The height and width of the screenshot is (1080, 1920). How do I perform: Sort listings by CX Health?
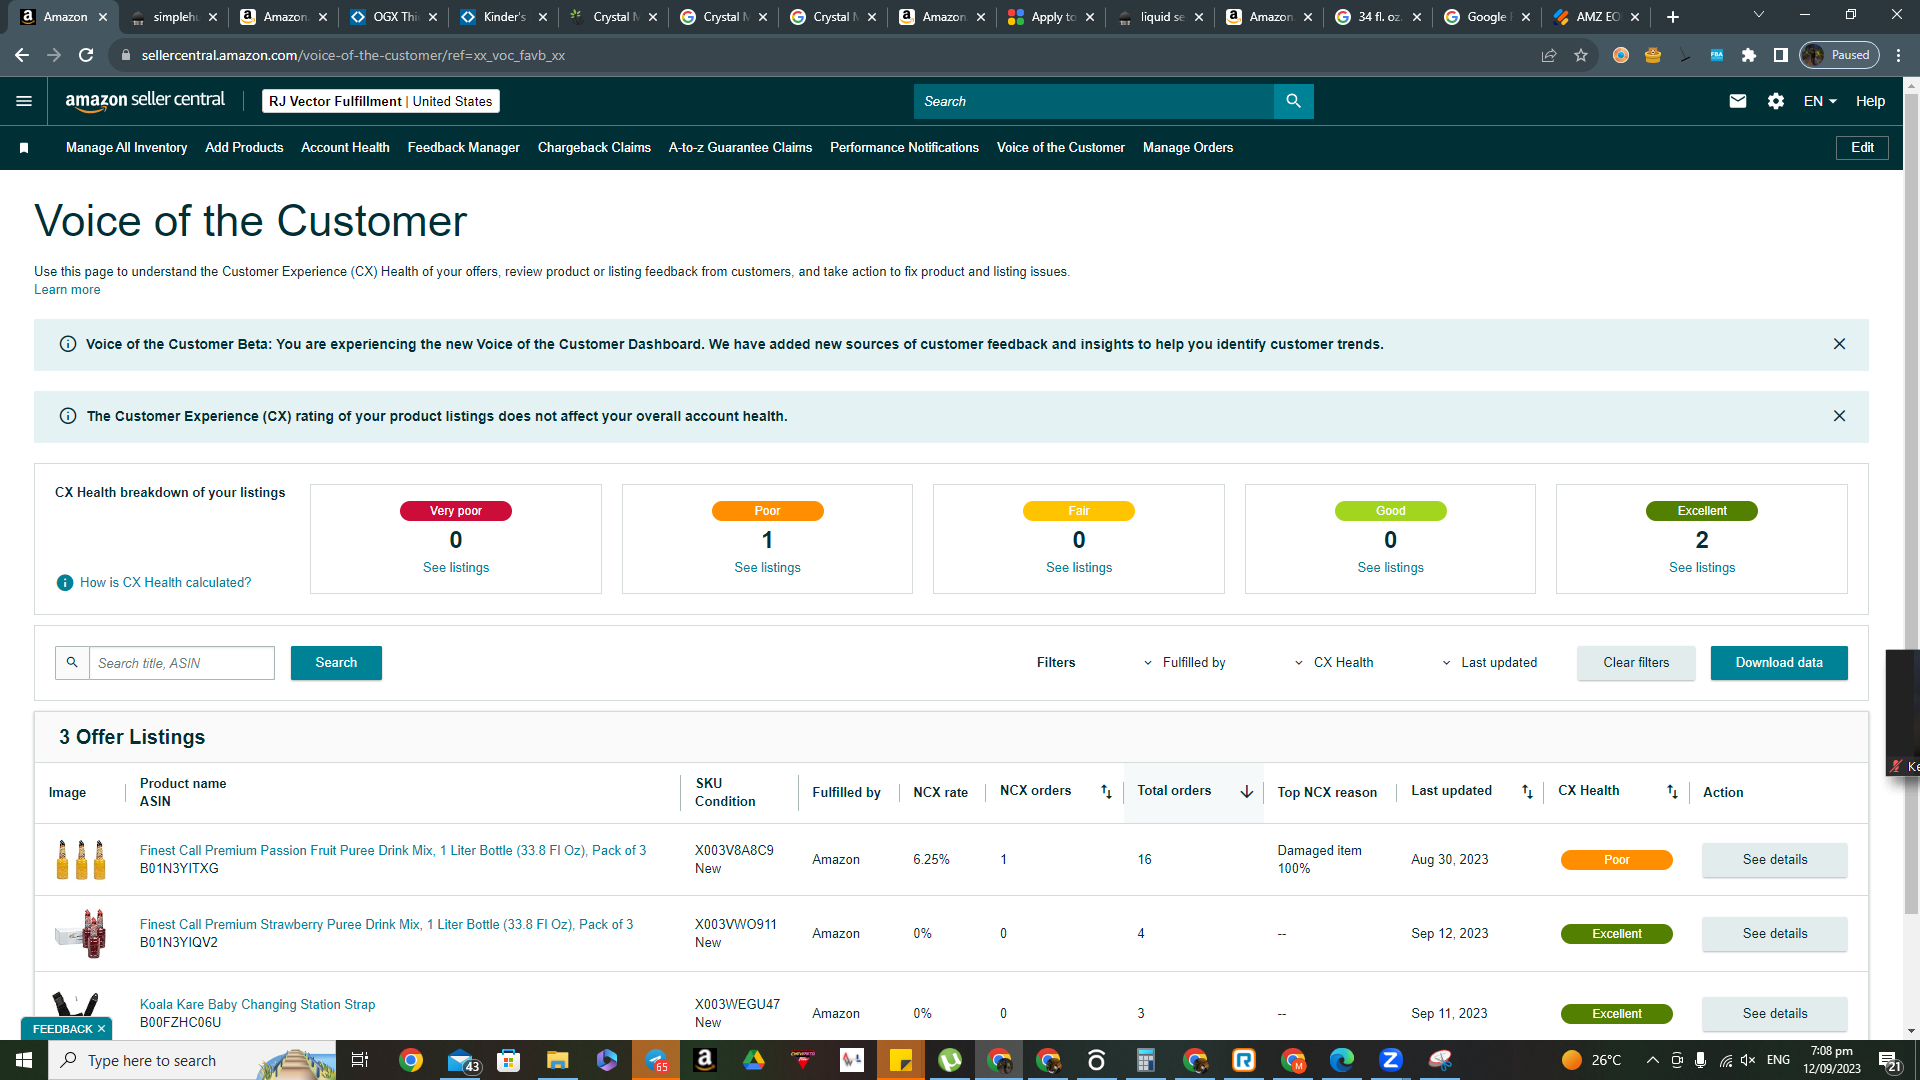(1672, 791)
